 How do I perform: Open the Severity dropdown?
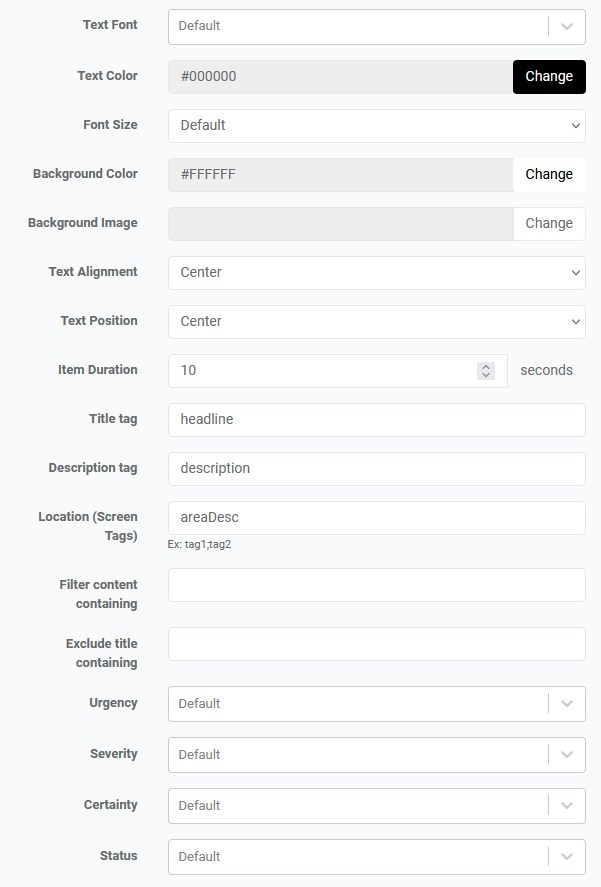(x=376, y=754)
